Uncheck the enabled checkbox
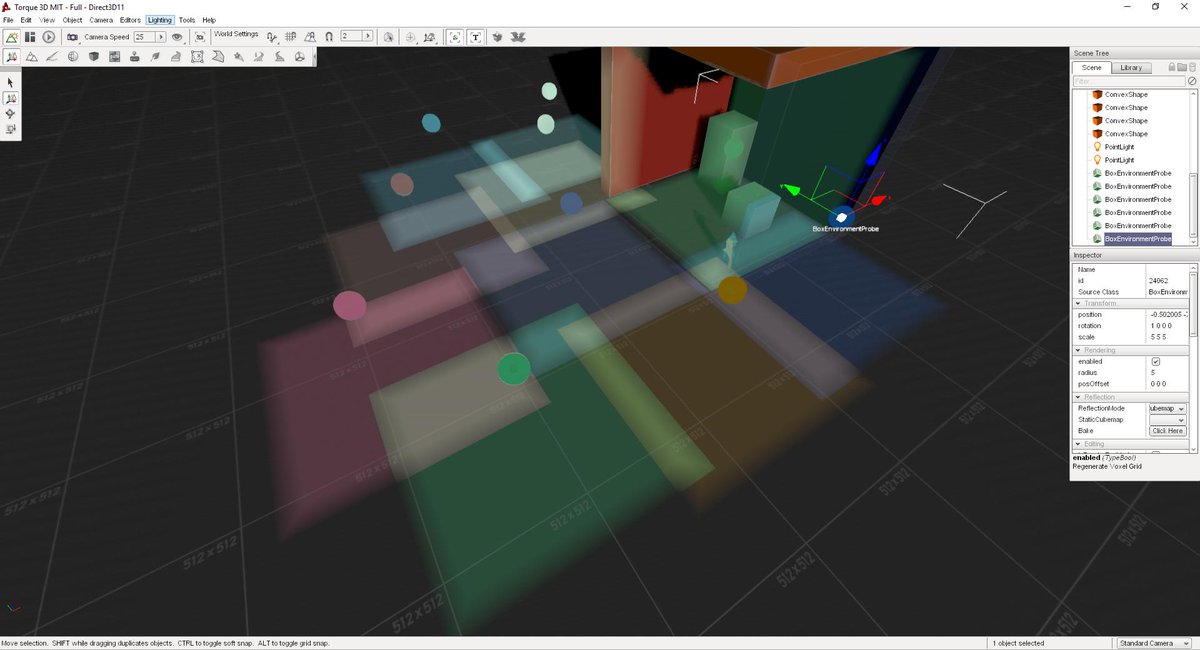Image resolution: width=1200 pixels, height=650 pixels. [x=1156, y=361]
